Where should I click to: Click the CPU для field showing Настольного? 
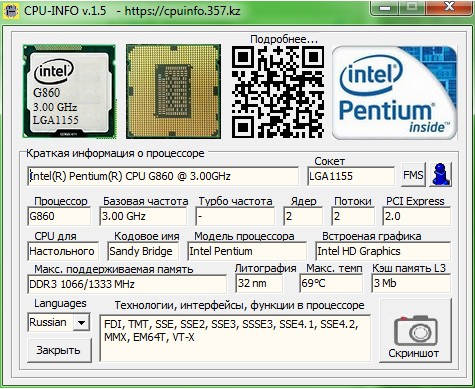pos(63,251)
